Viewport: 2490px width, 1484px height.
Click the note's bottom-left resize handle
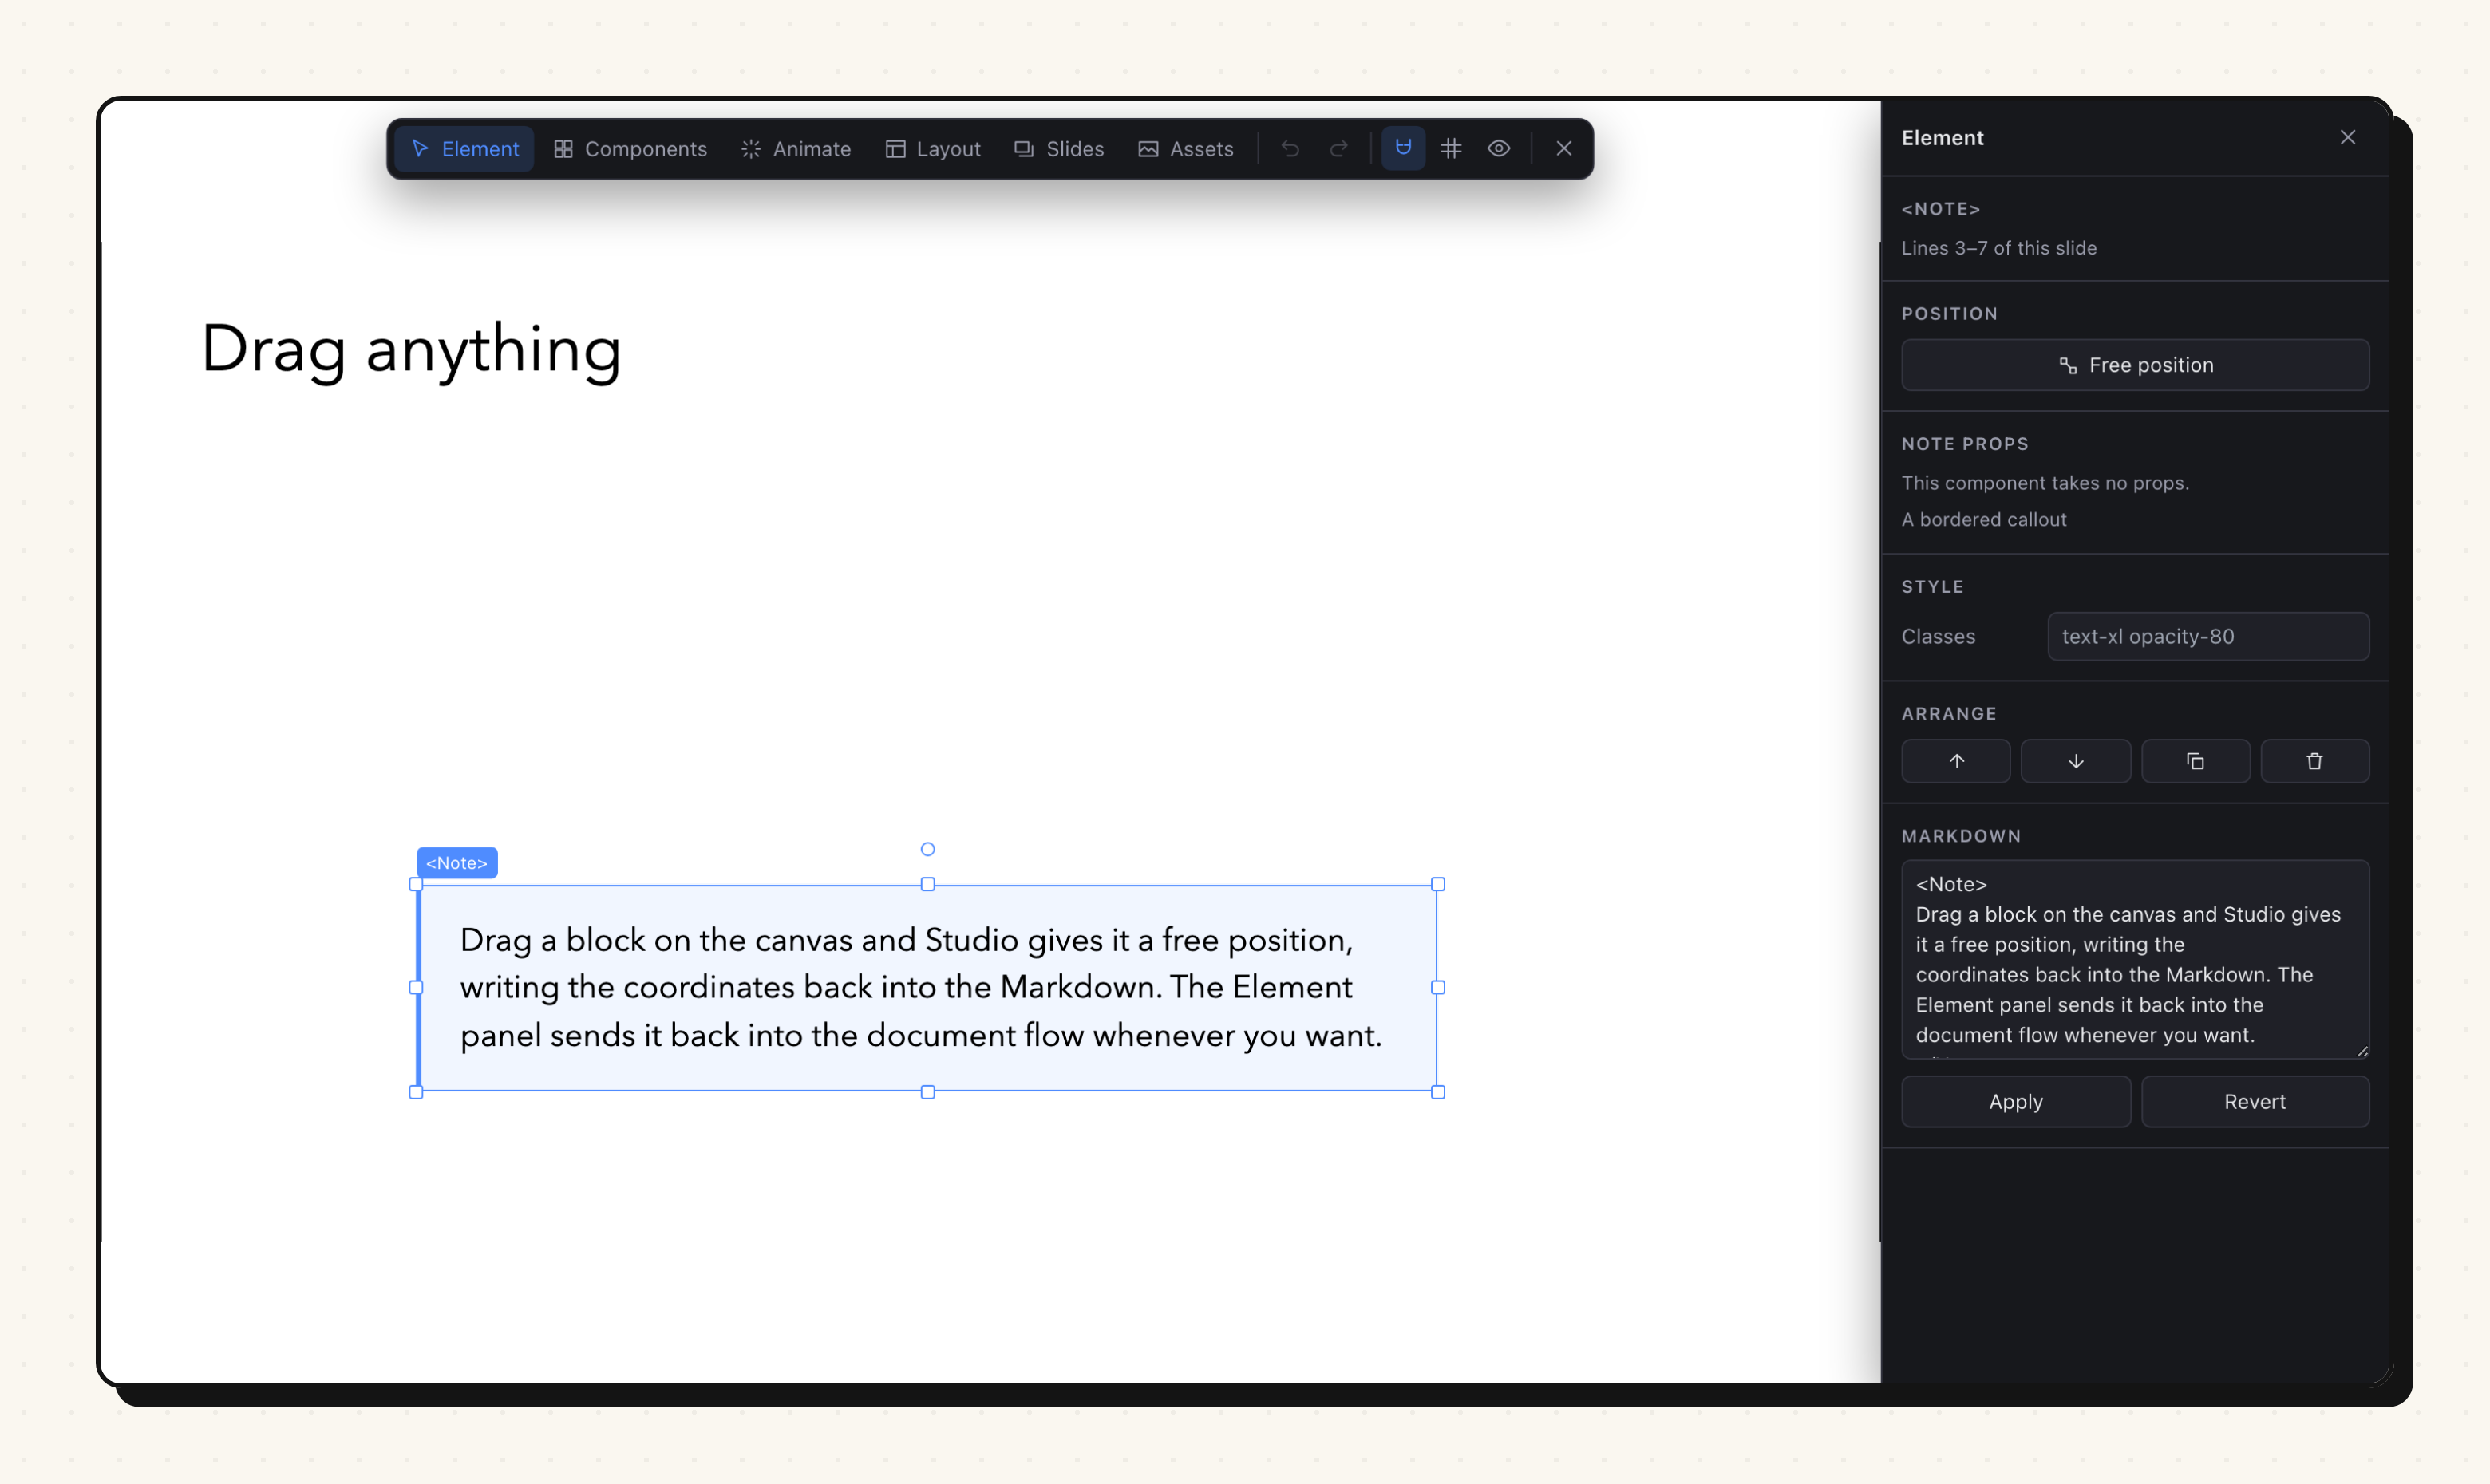[x=416, y=1092]
